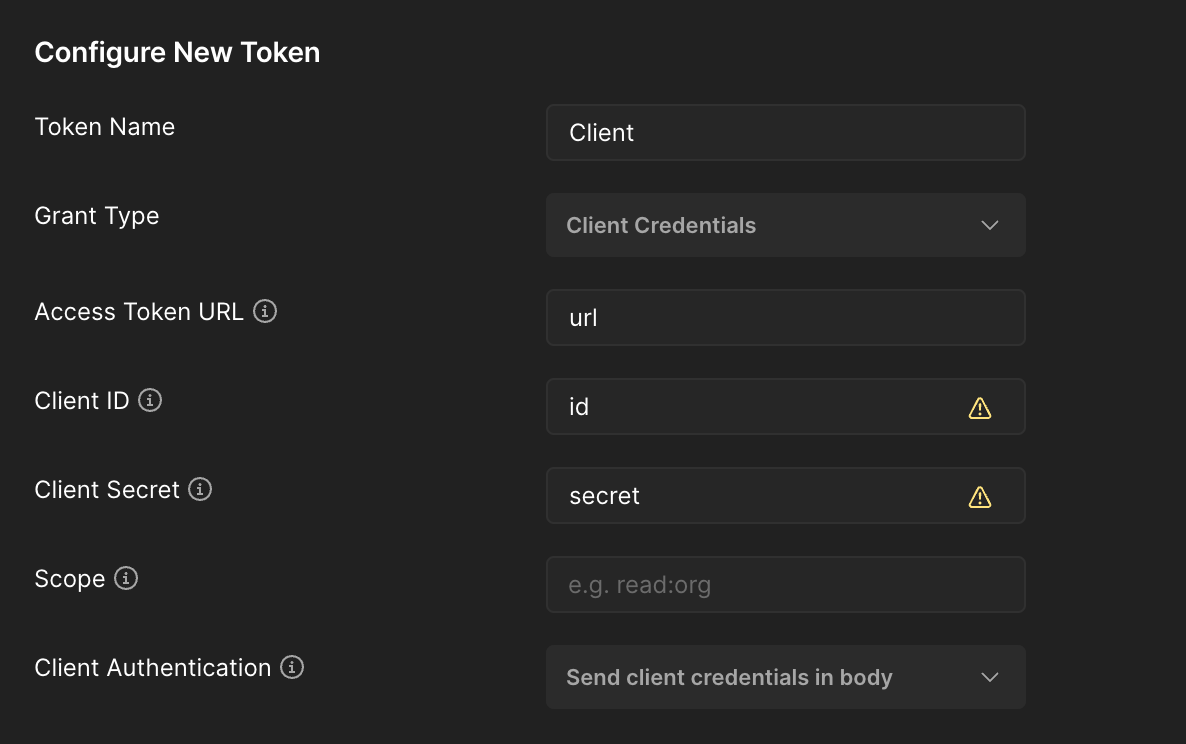
Task: Select the Client Credentials value in Grant Type
Action: [x=661, y=225]
